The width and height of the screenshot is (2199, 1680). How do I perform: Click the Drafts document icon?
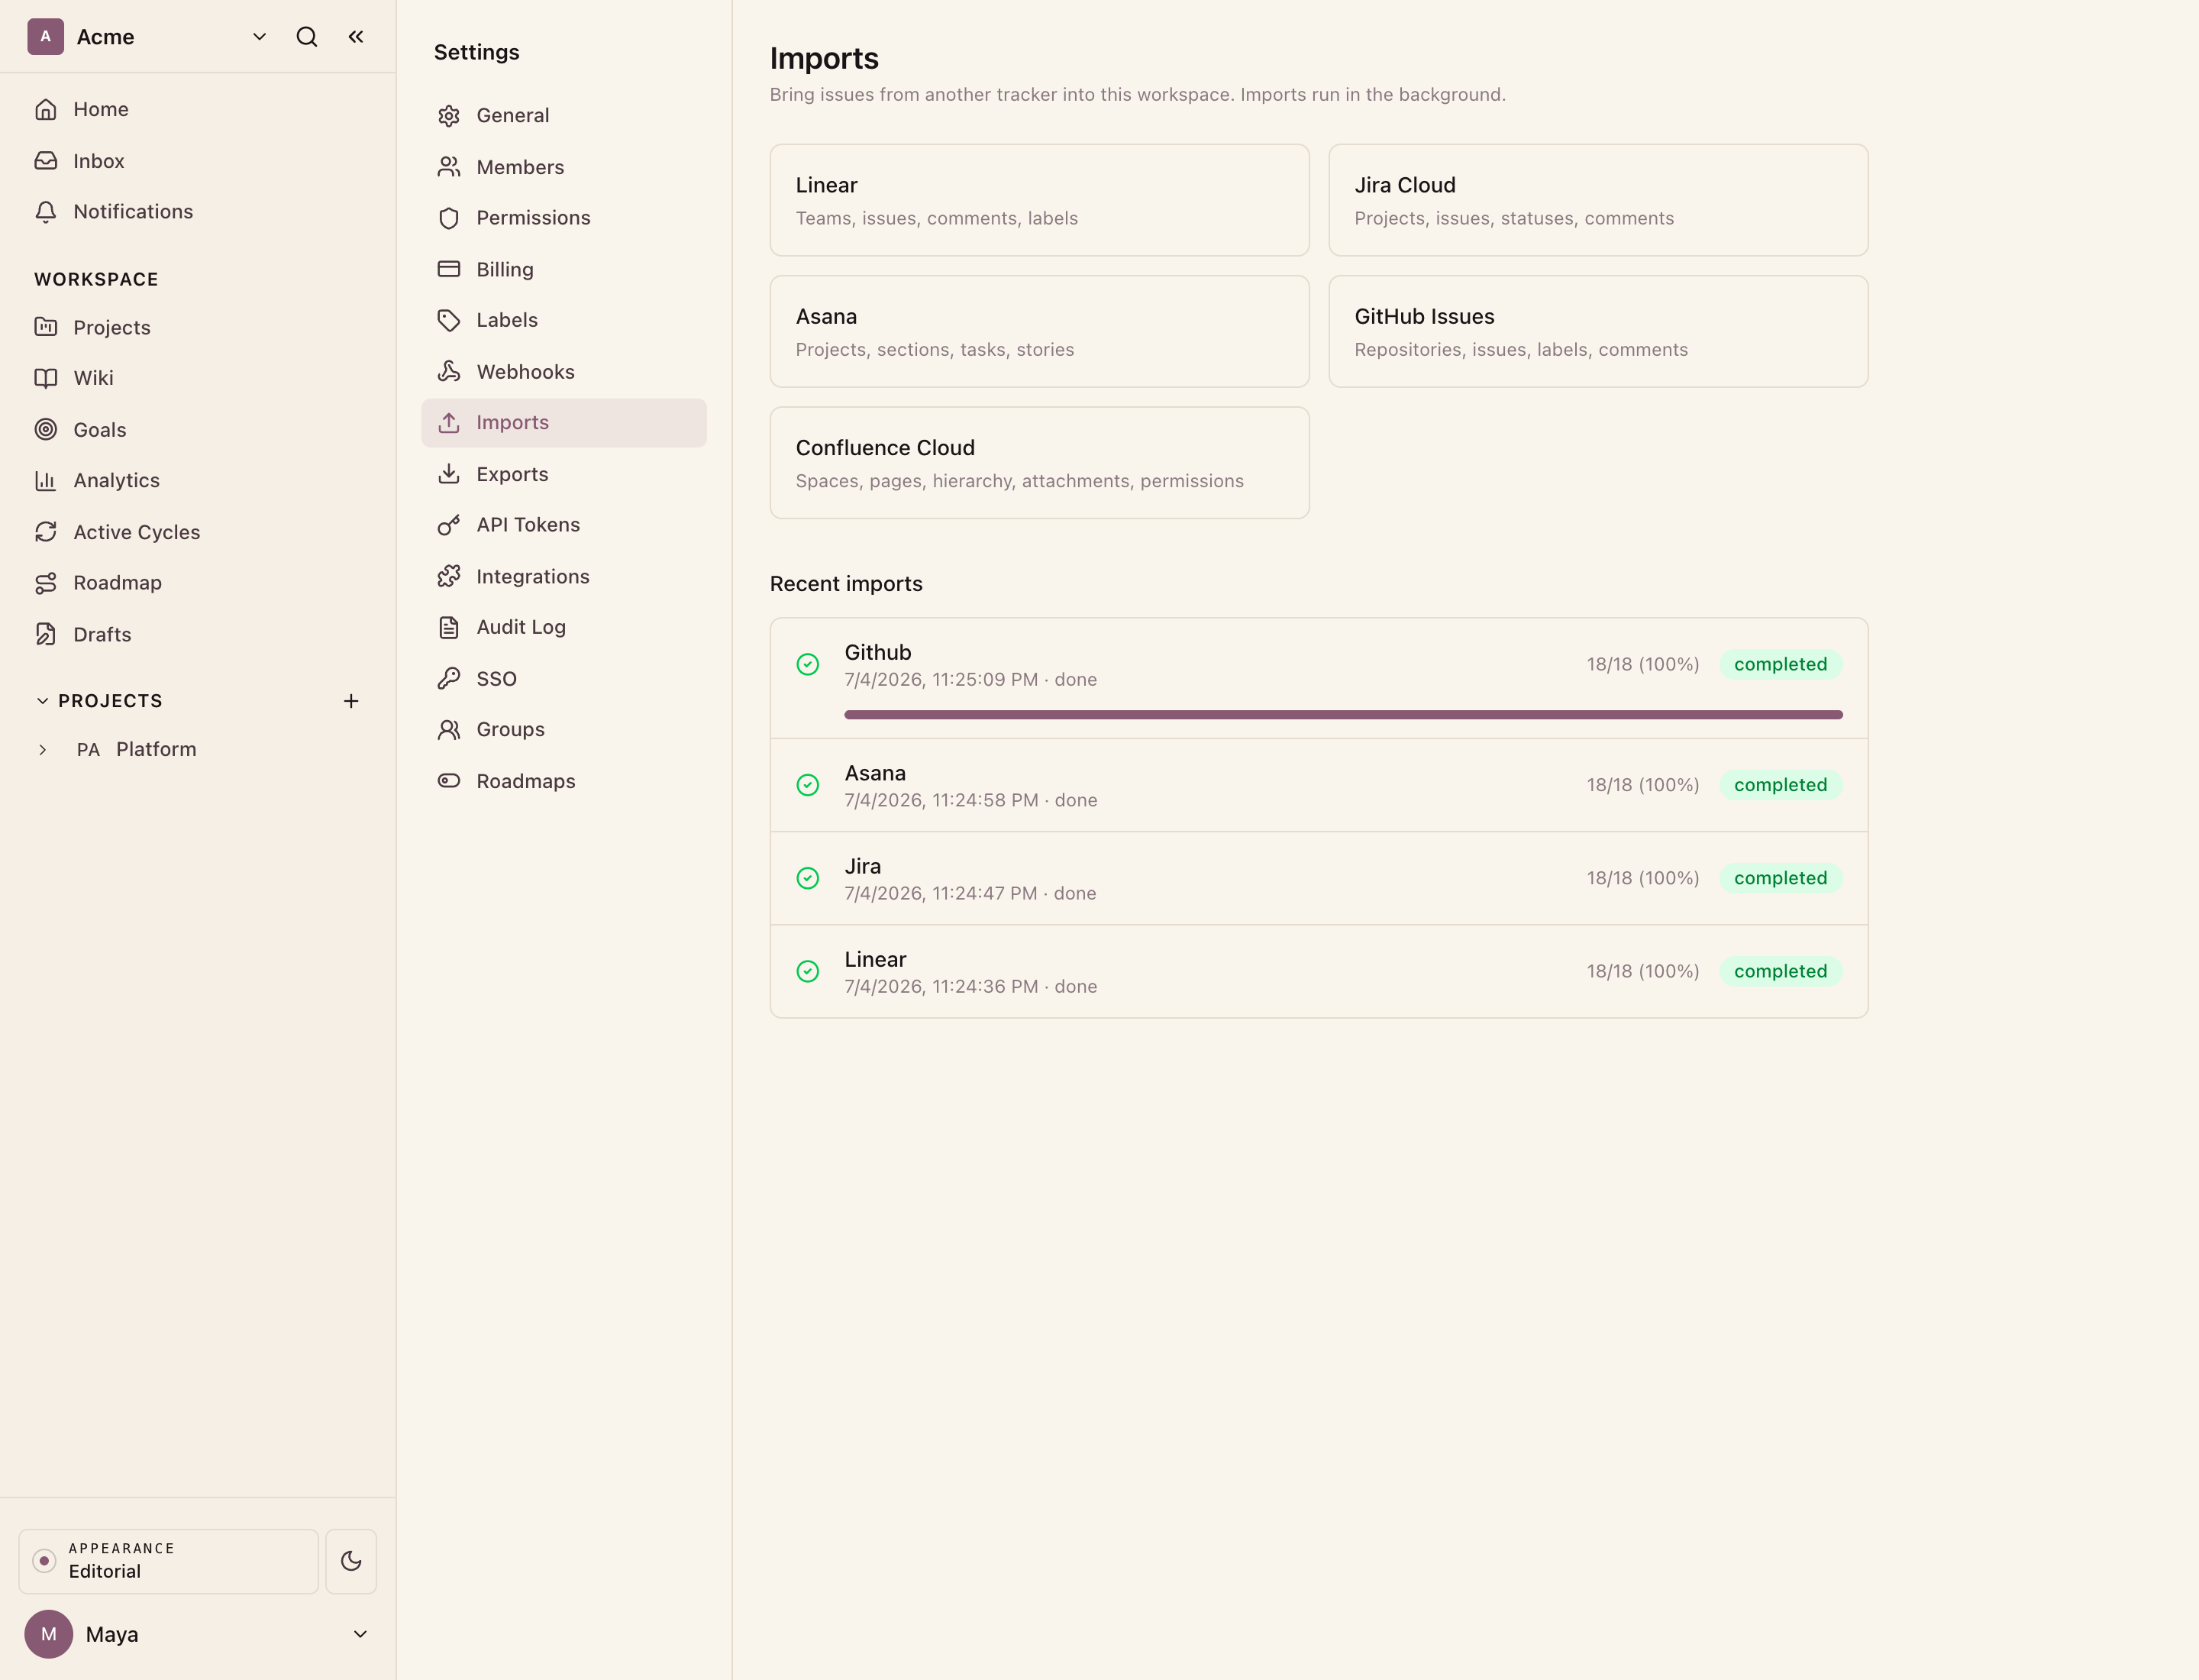pyautogui.click(x=46, y=634)
